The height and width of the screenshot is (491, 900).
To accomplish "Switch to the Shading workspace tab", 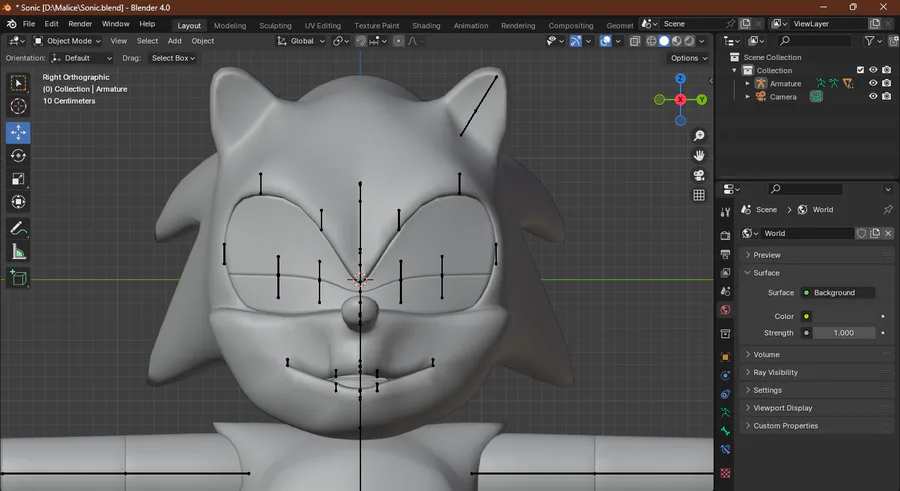I will coord(426,25).
